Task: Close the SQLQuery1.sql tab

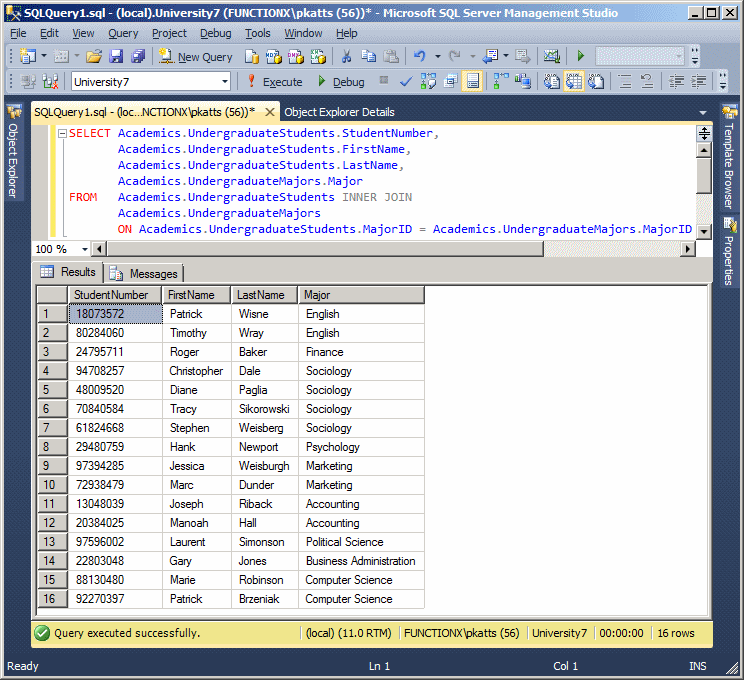Action: [270, 112]
